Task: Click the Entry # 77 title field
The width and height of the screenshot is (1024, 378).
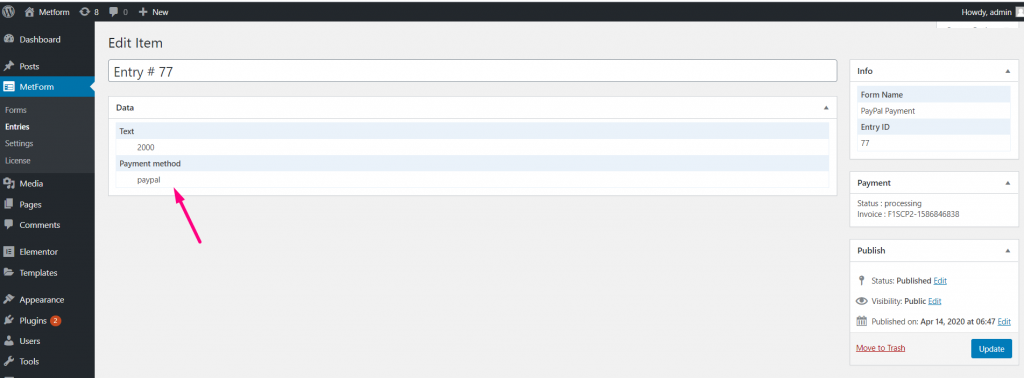Action: [472, 71]
